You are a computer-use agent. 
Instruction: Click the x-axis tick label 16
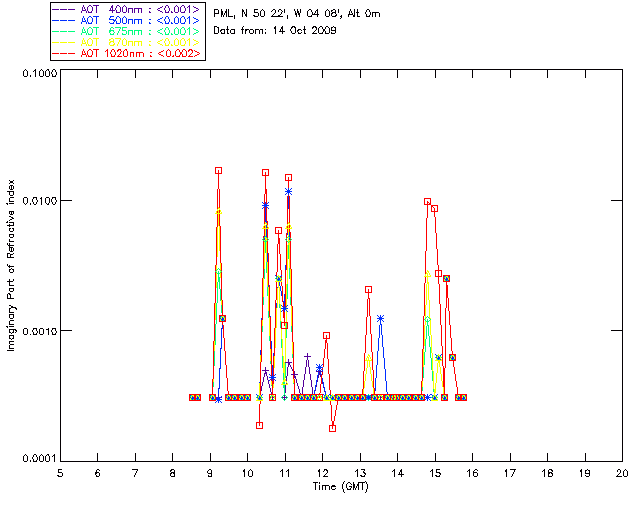(473, 473)
